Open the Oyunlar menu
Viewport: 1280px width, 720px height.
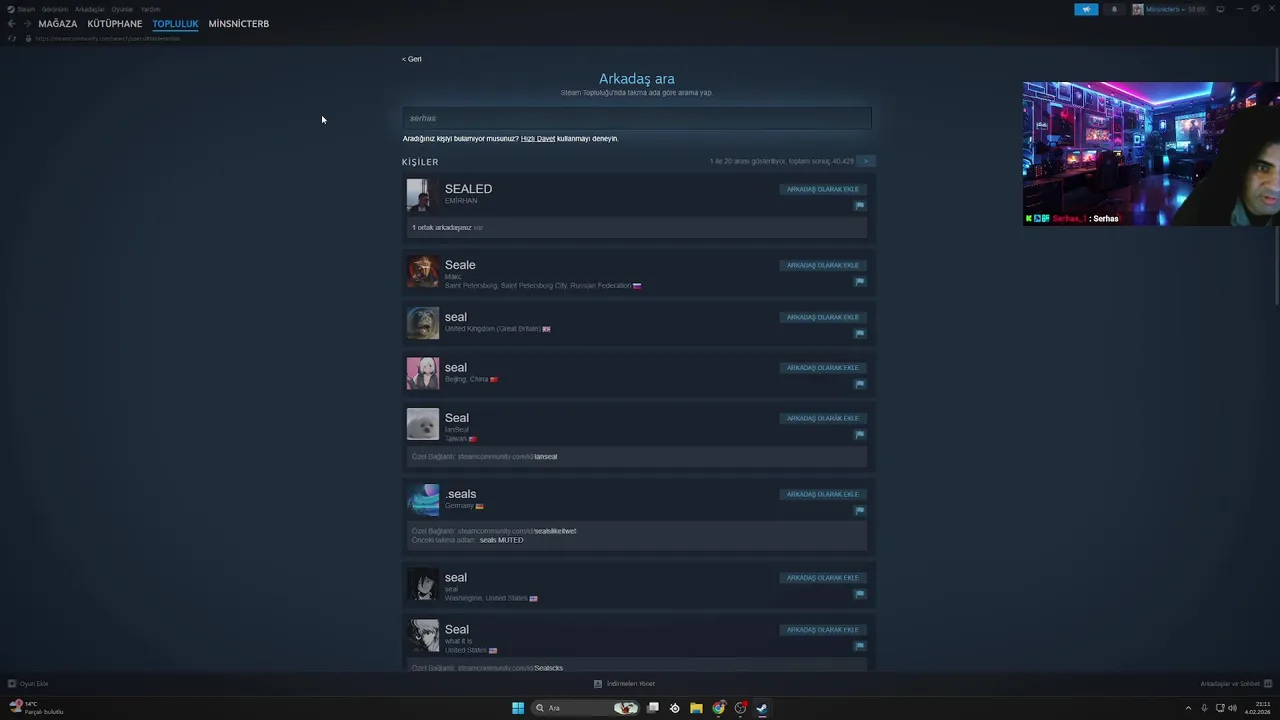122,9
